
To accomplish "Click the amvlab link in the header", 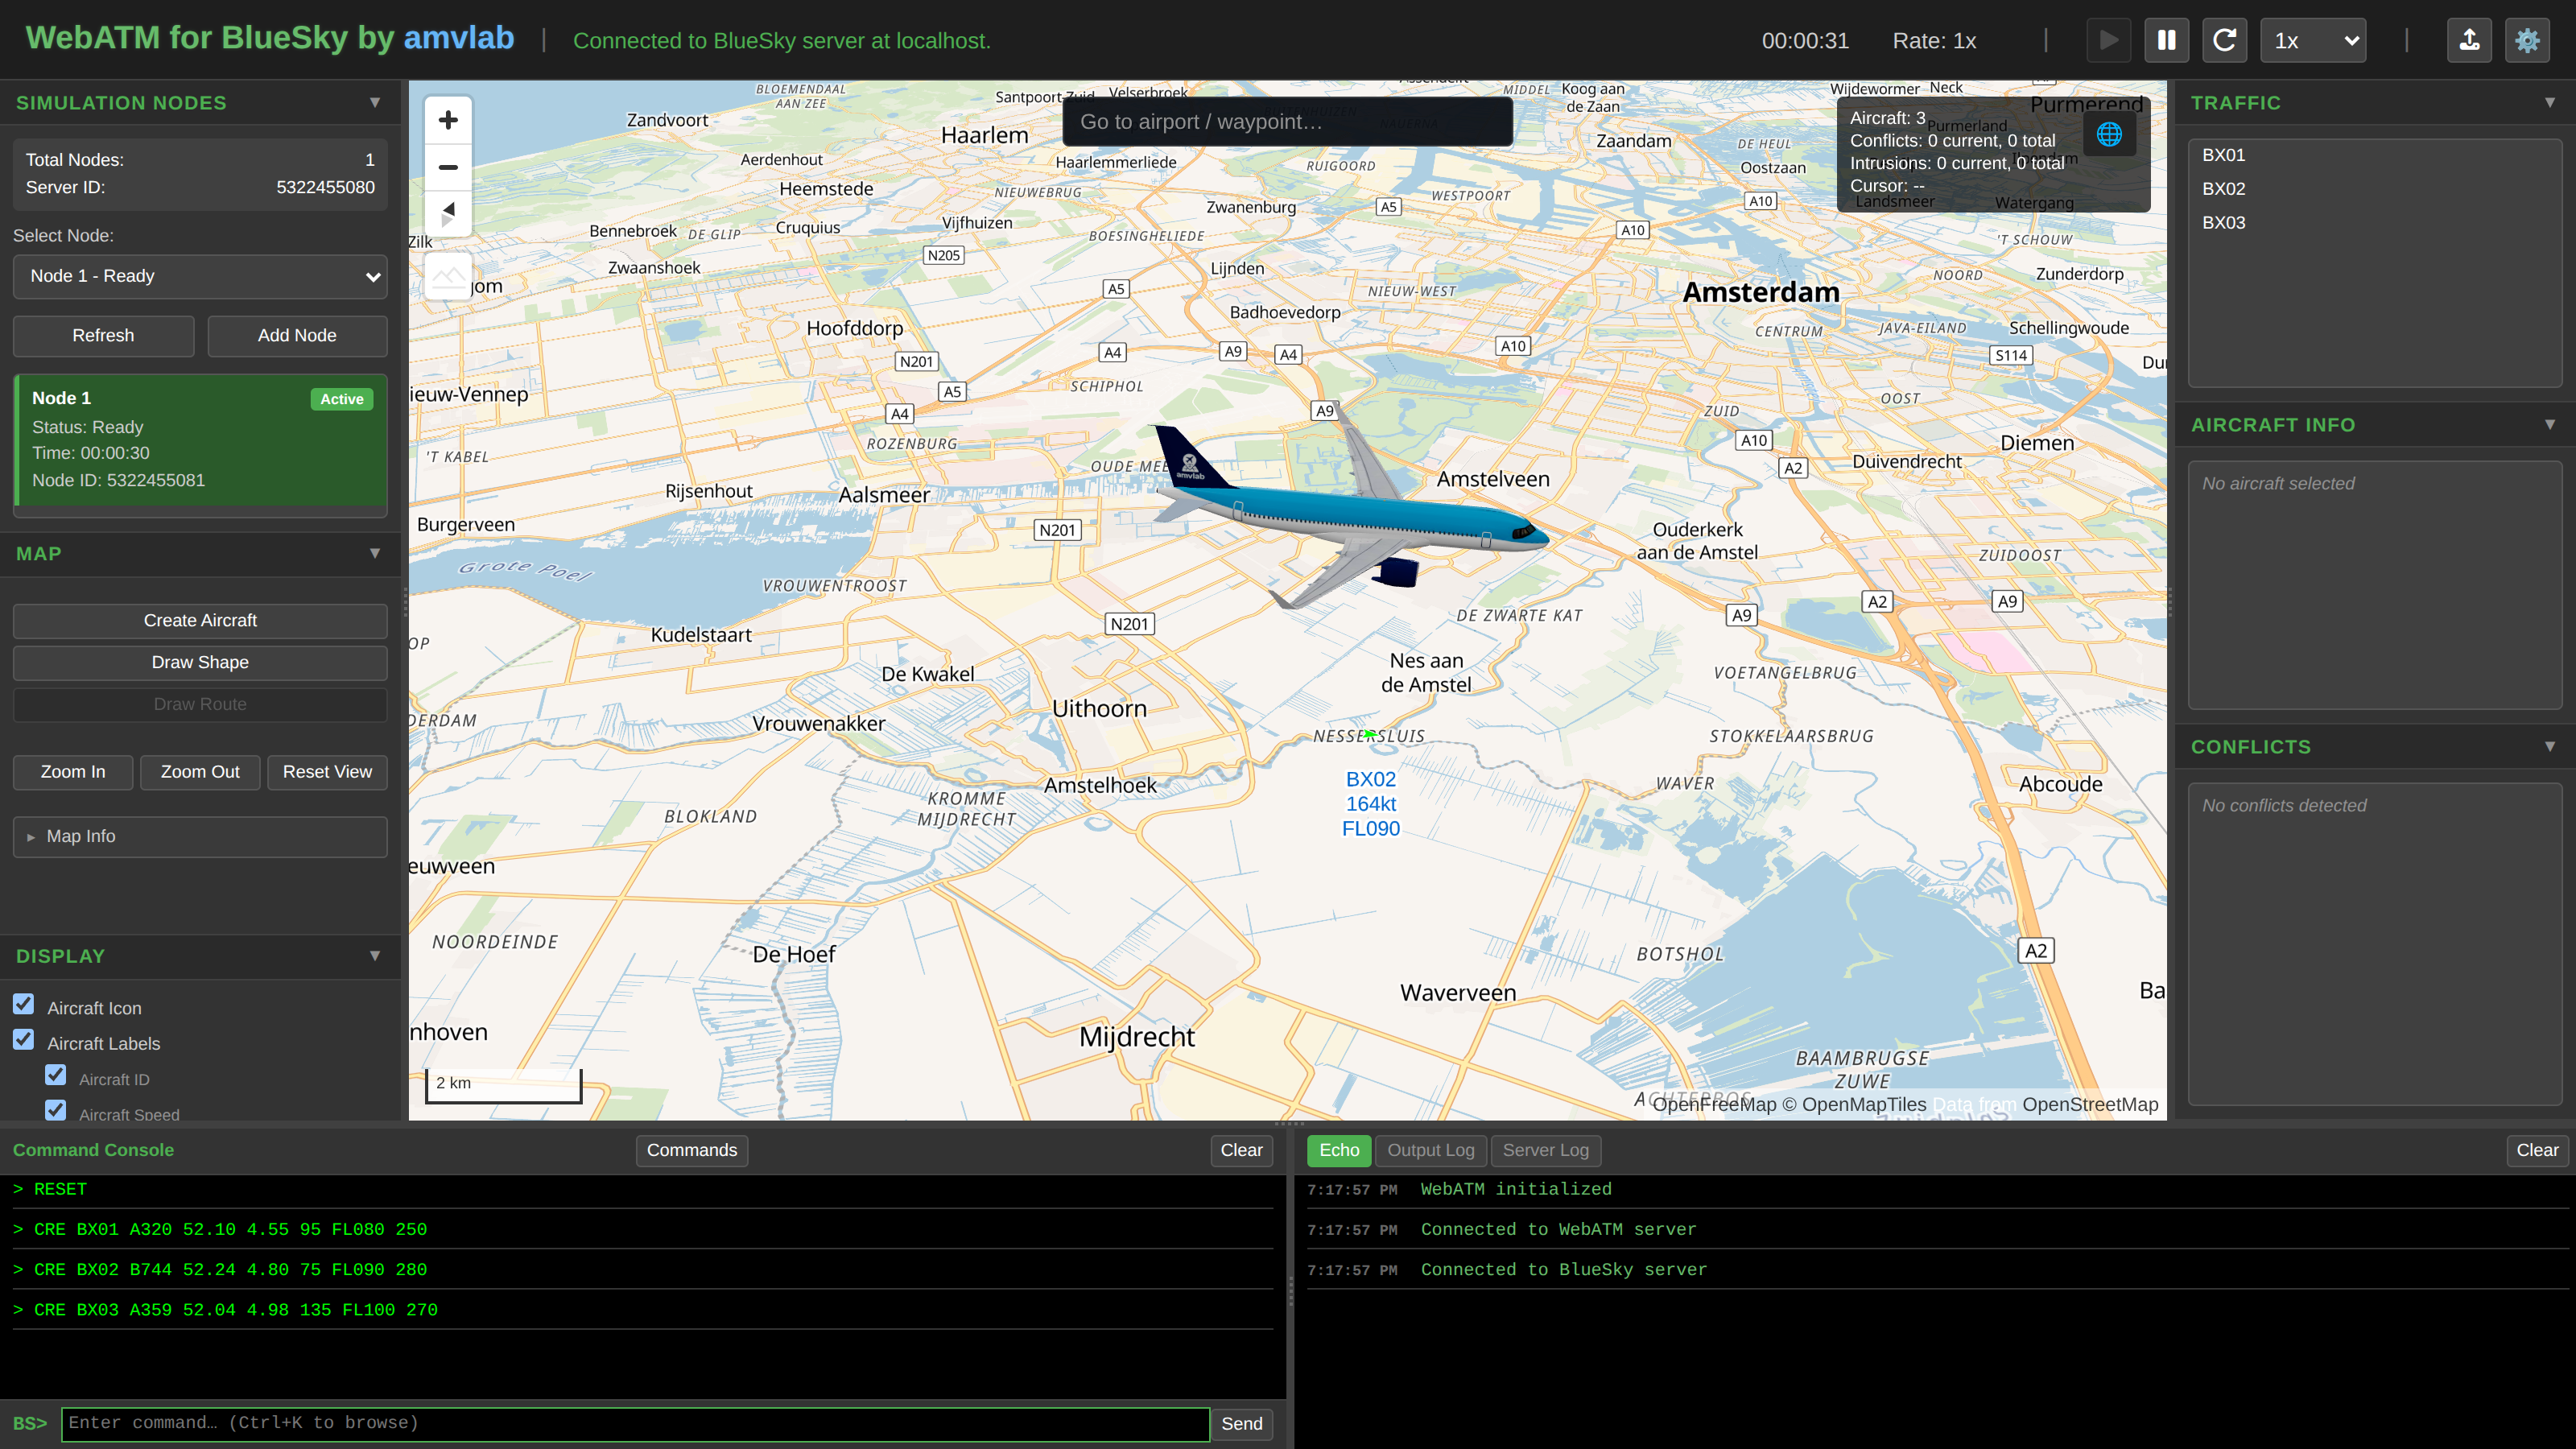I will tap(459, 38).
